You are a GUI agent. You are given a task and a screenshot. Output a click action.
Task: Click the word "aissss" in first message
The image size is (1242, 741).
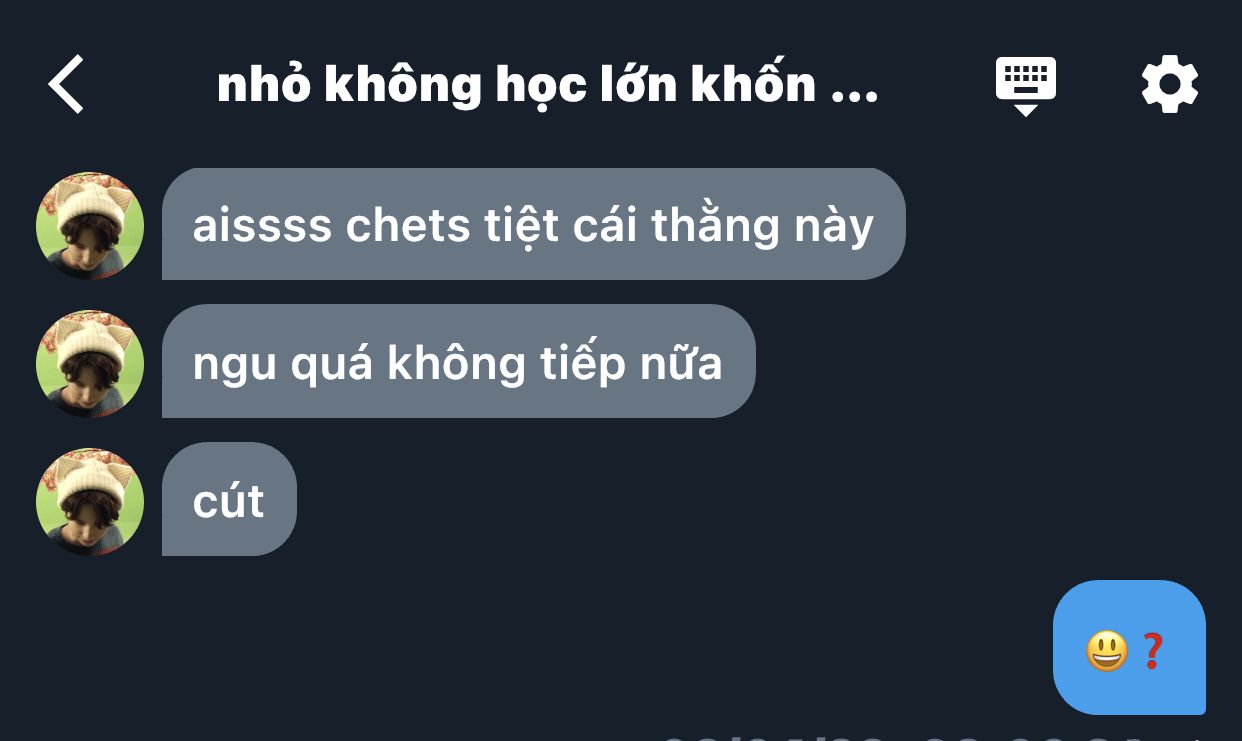coord(262,226)
